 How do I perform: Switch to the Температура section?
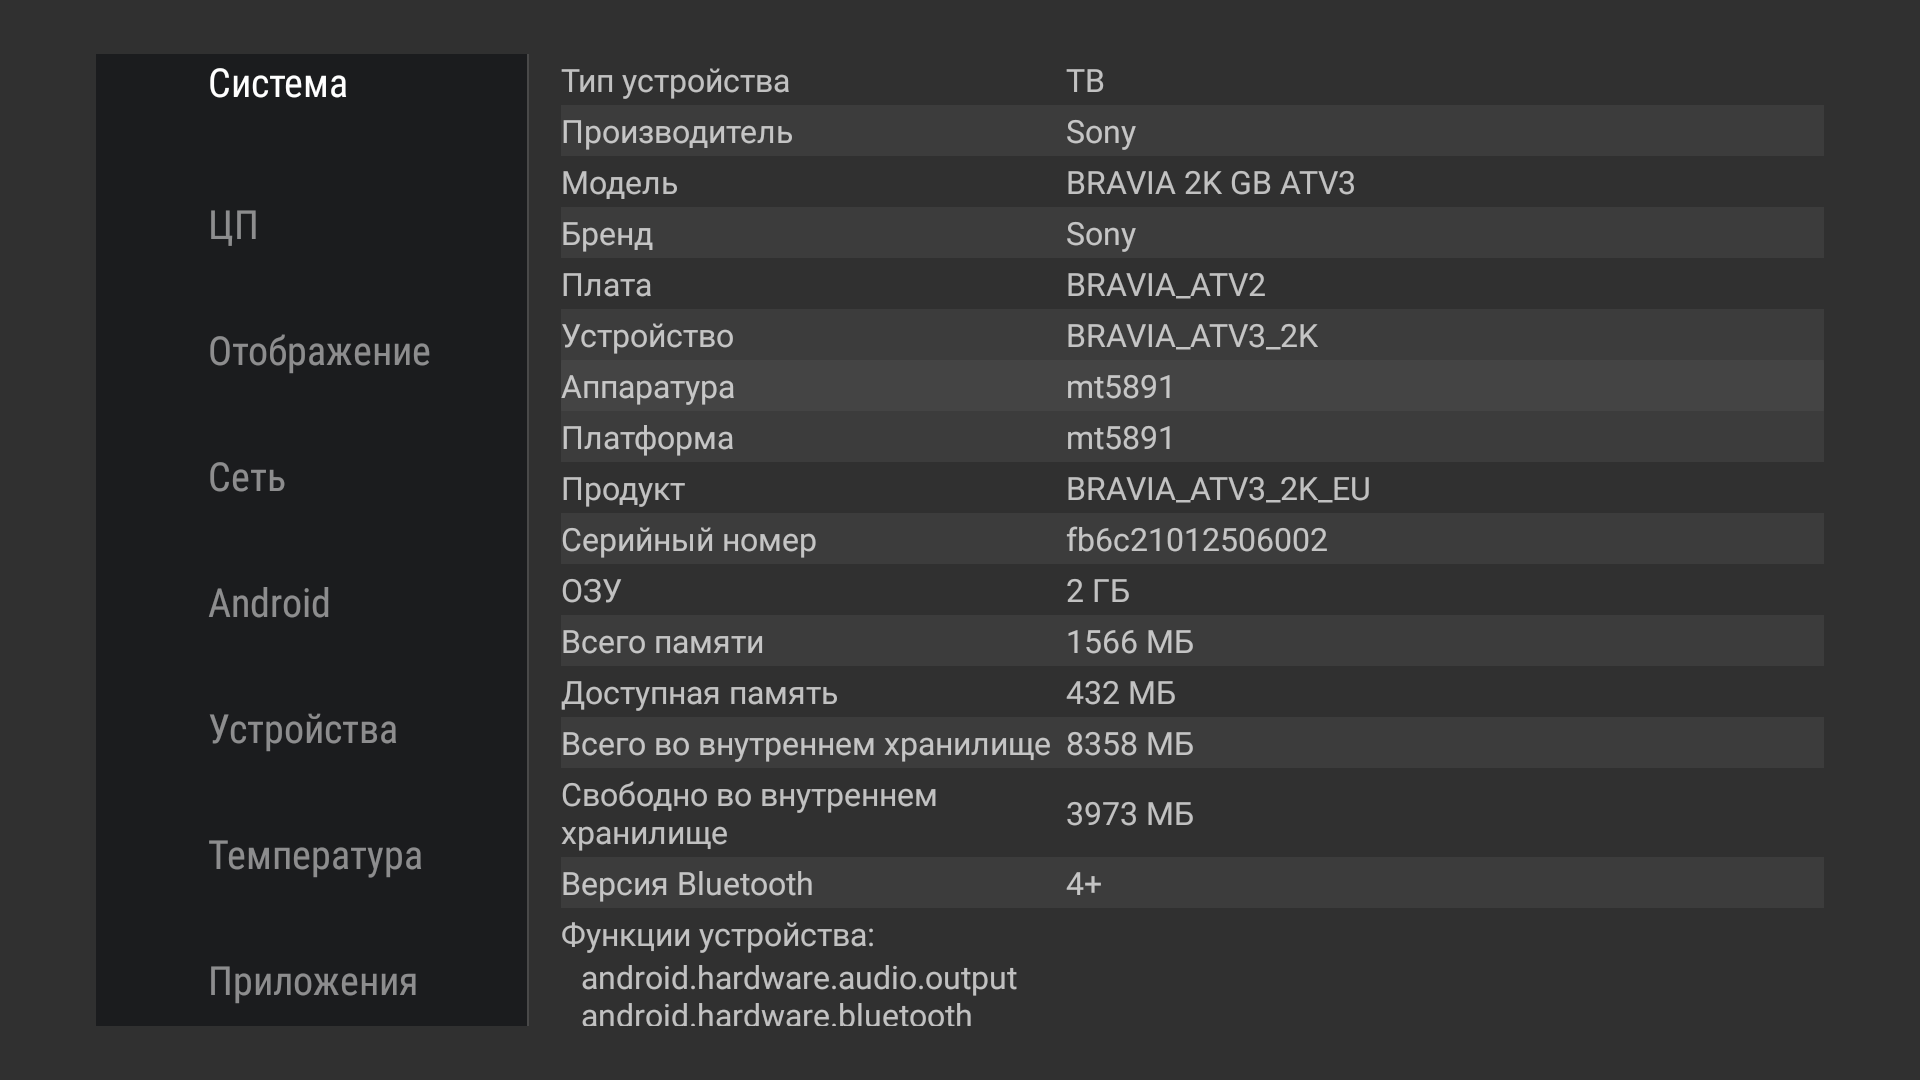[x=315, y=856]
